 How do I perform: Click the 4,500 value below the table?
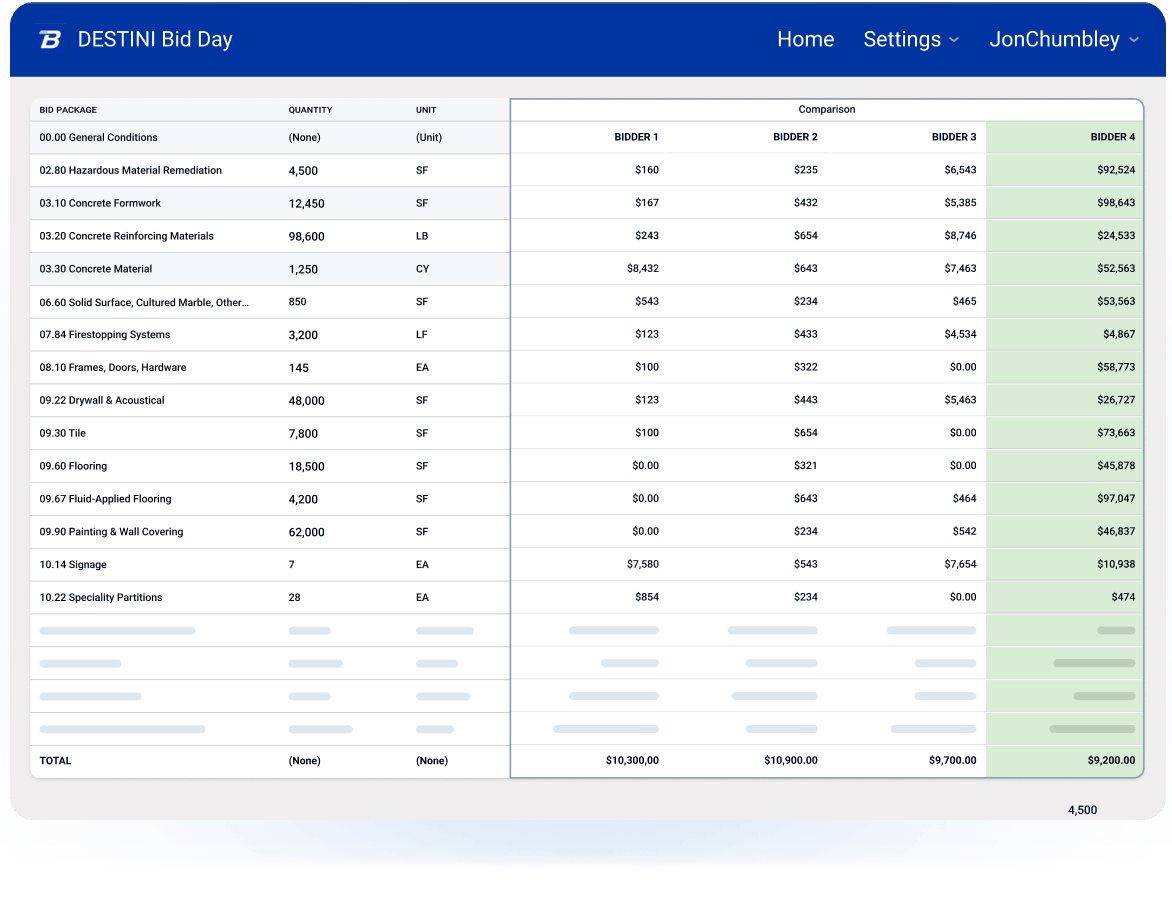(x=1082, y=810)
